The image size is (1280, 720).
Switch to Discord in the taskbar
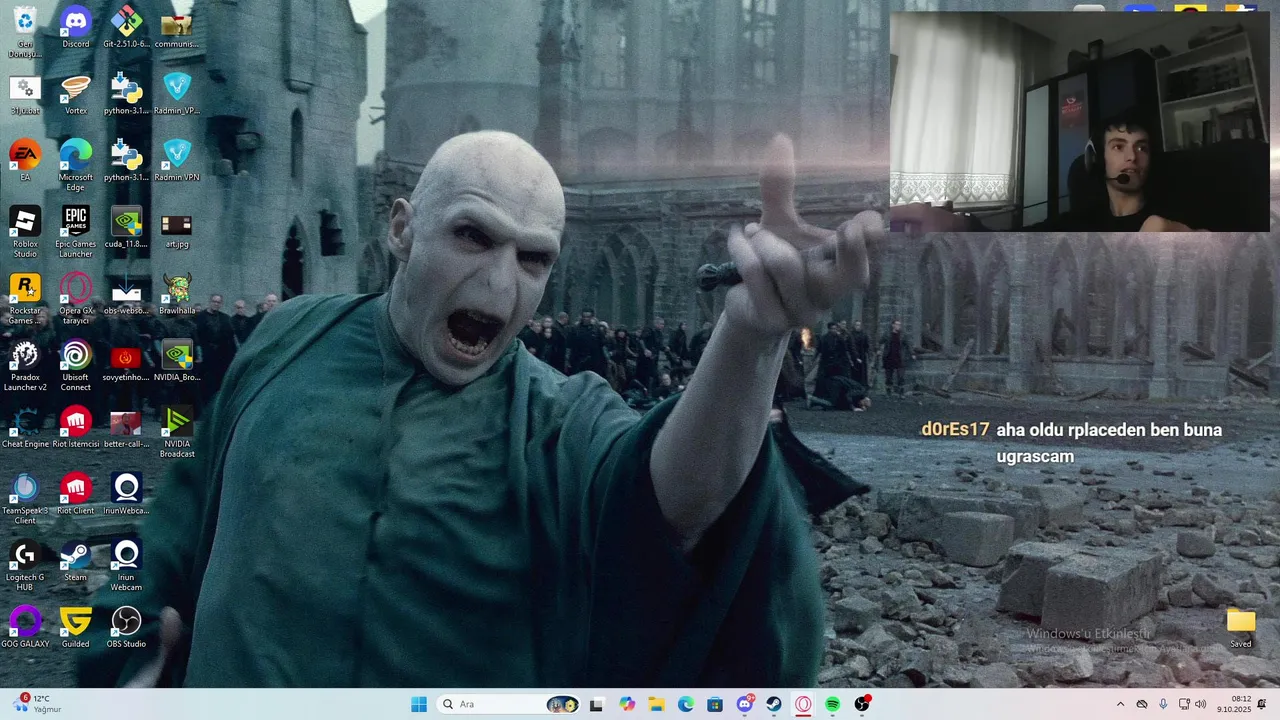pyautogui.click(x=745, y=704)
